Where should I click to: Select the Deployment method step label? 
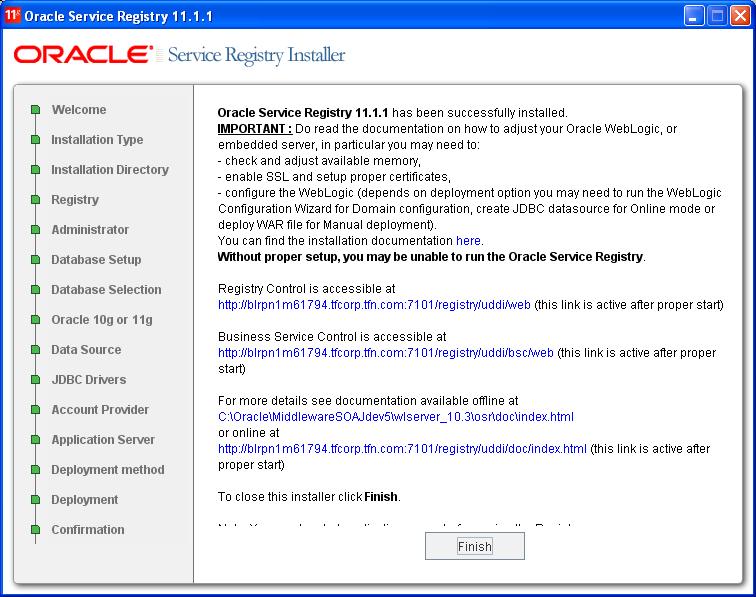point(108,470)
